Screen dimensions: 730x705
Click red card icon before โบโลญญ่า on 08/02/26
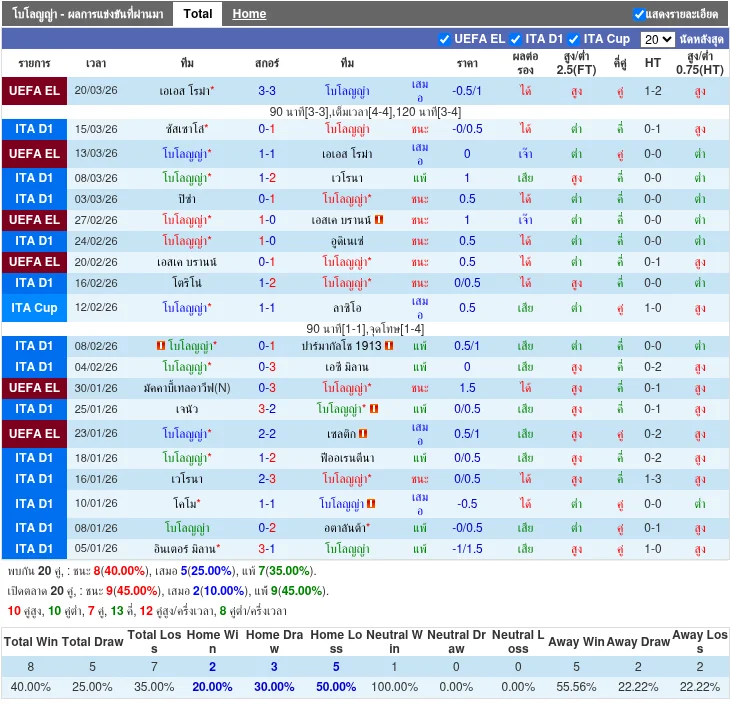tap(161, 346)
